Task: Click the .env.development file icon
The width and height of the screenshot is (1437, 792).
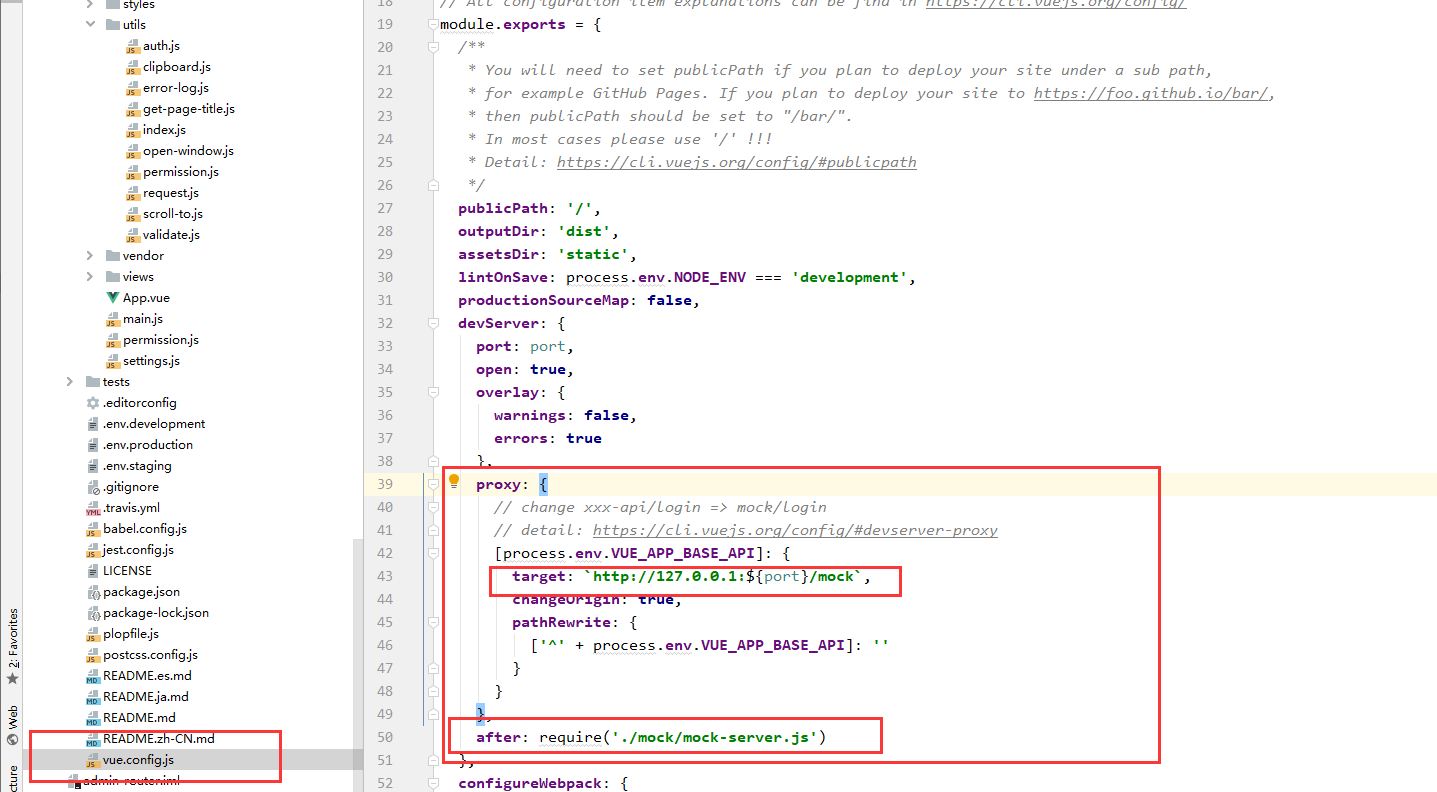Action: (x=93, y=424)
